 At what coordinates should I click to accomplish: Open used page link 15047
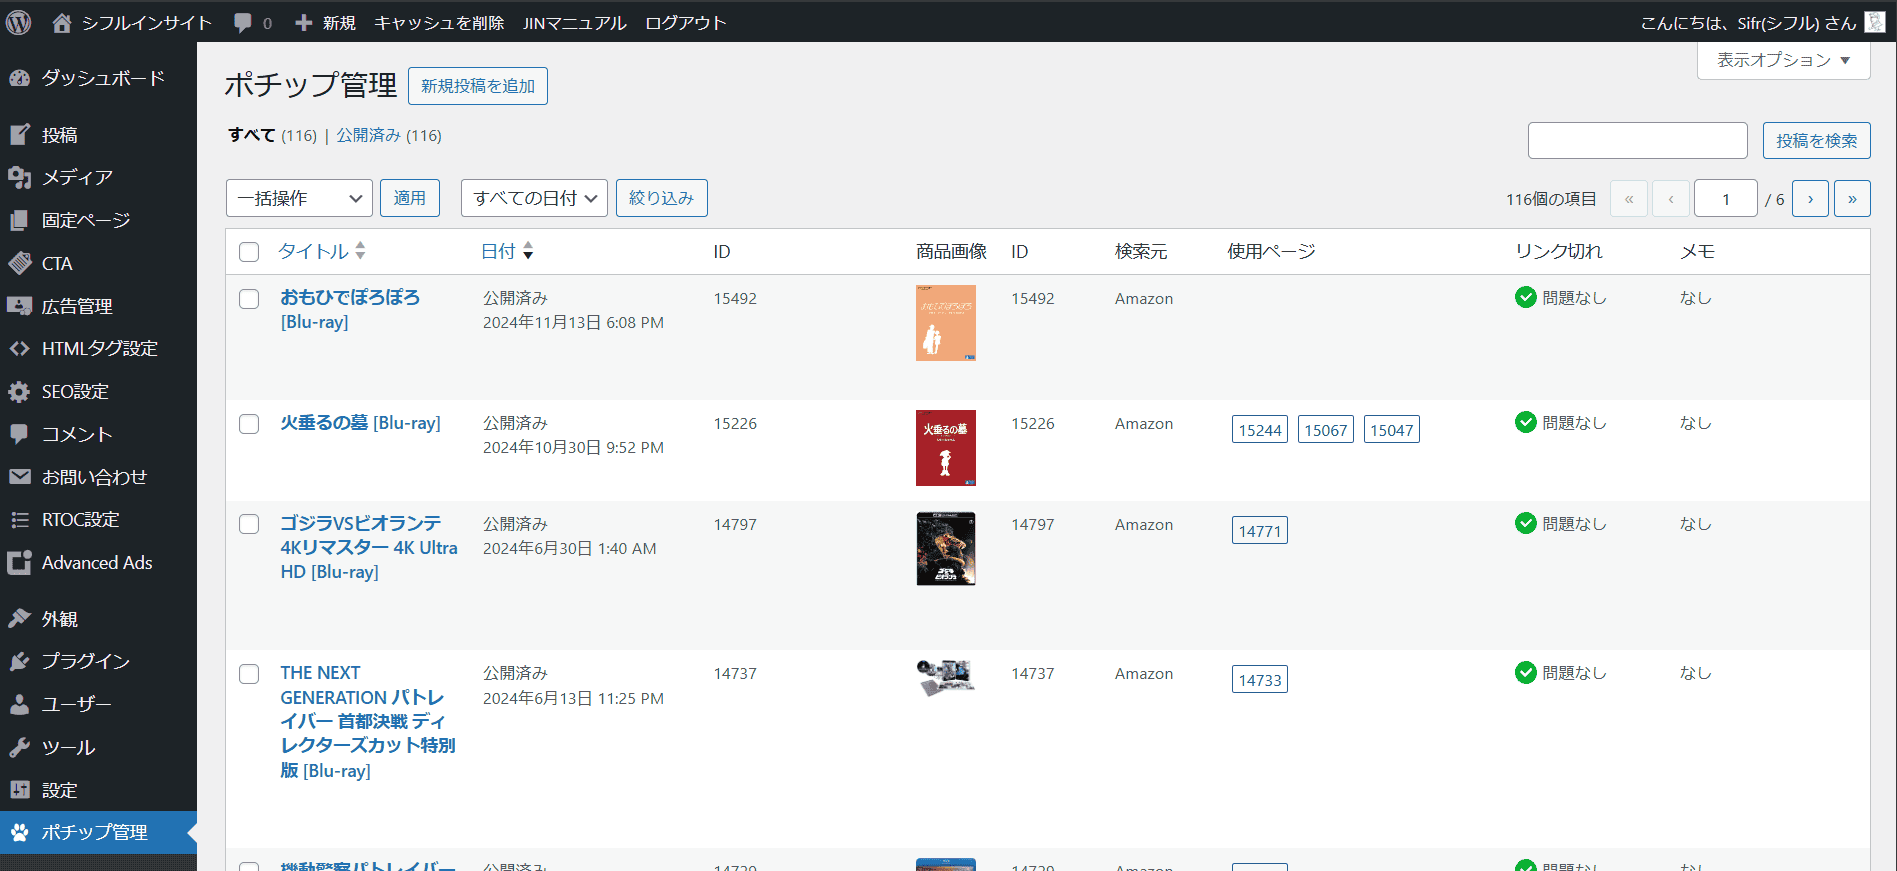coord(1392,430)
